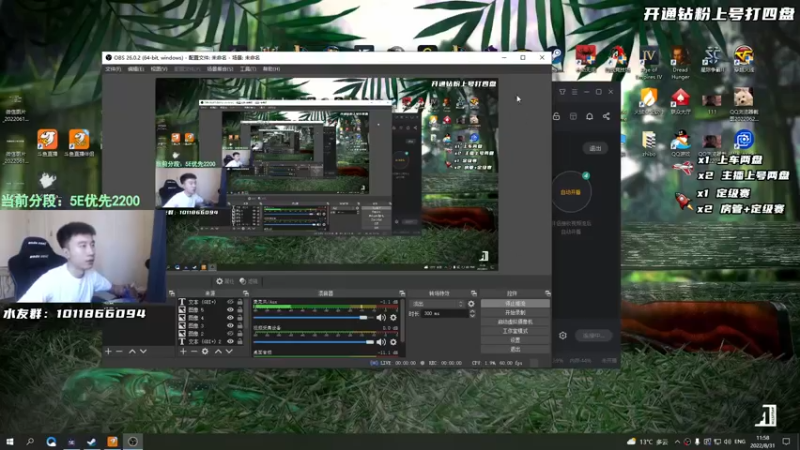Screen dimensions: 800x450
Task: Open Windows Start menu
Action: point(10,441)
